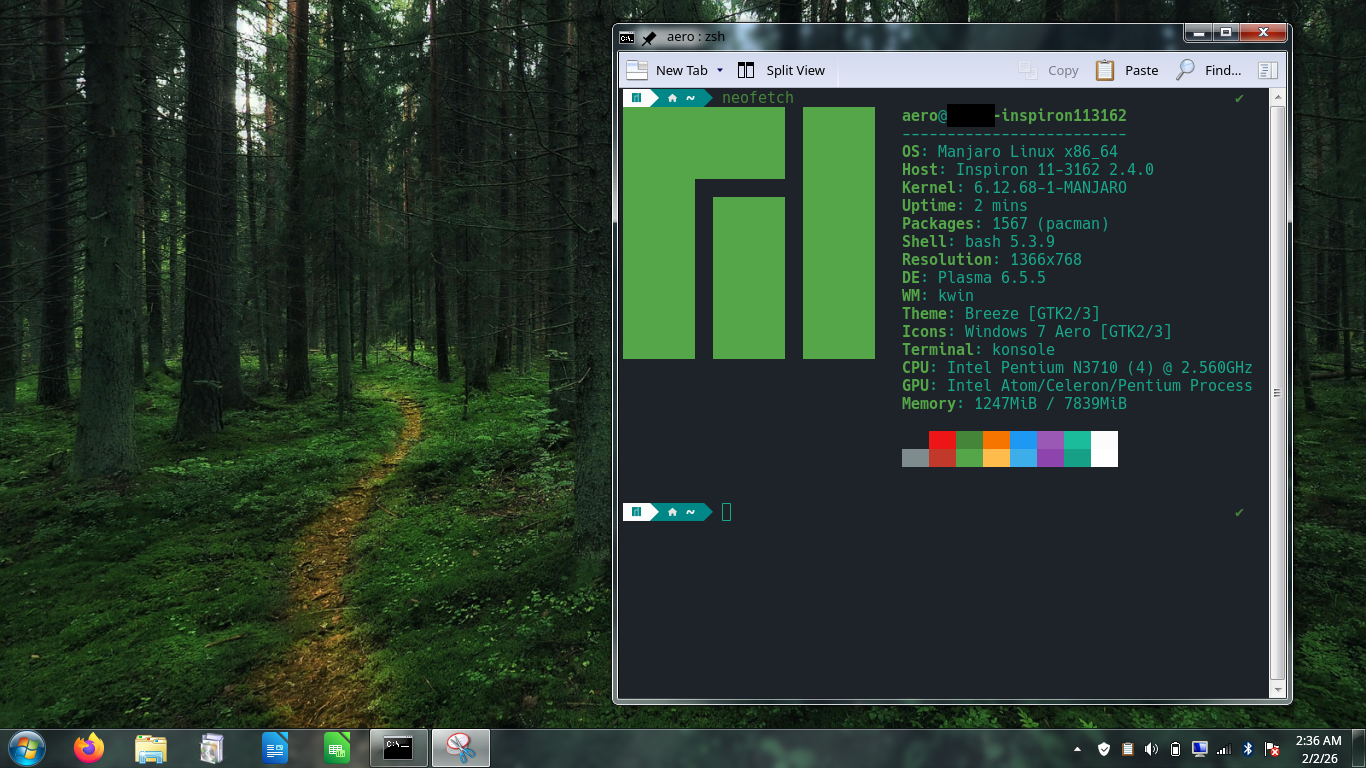Click the Copy toolbar button
This screenshot has height=768, width=1366.
[x=1048, y=70]
